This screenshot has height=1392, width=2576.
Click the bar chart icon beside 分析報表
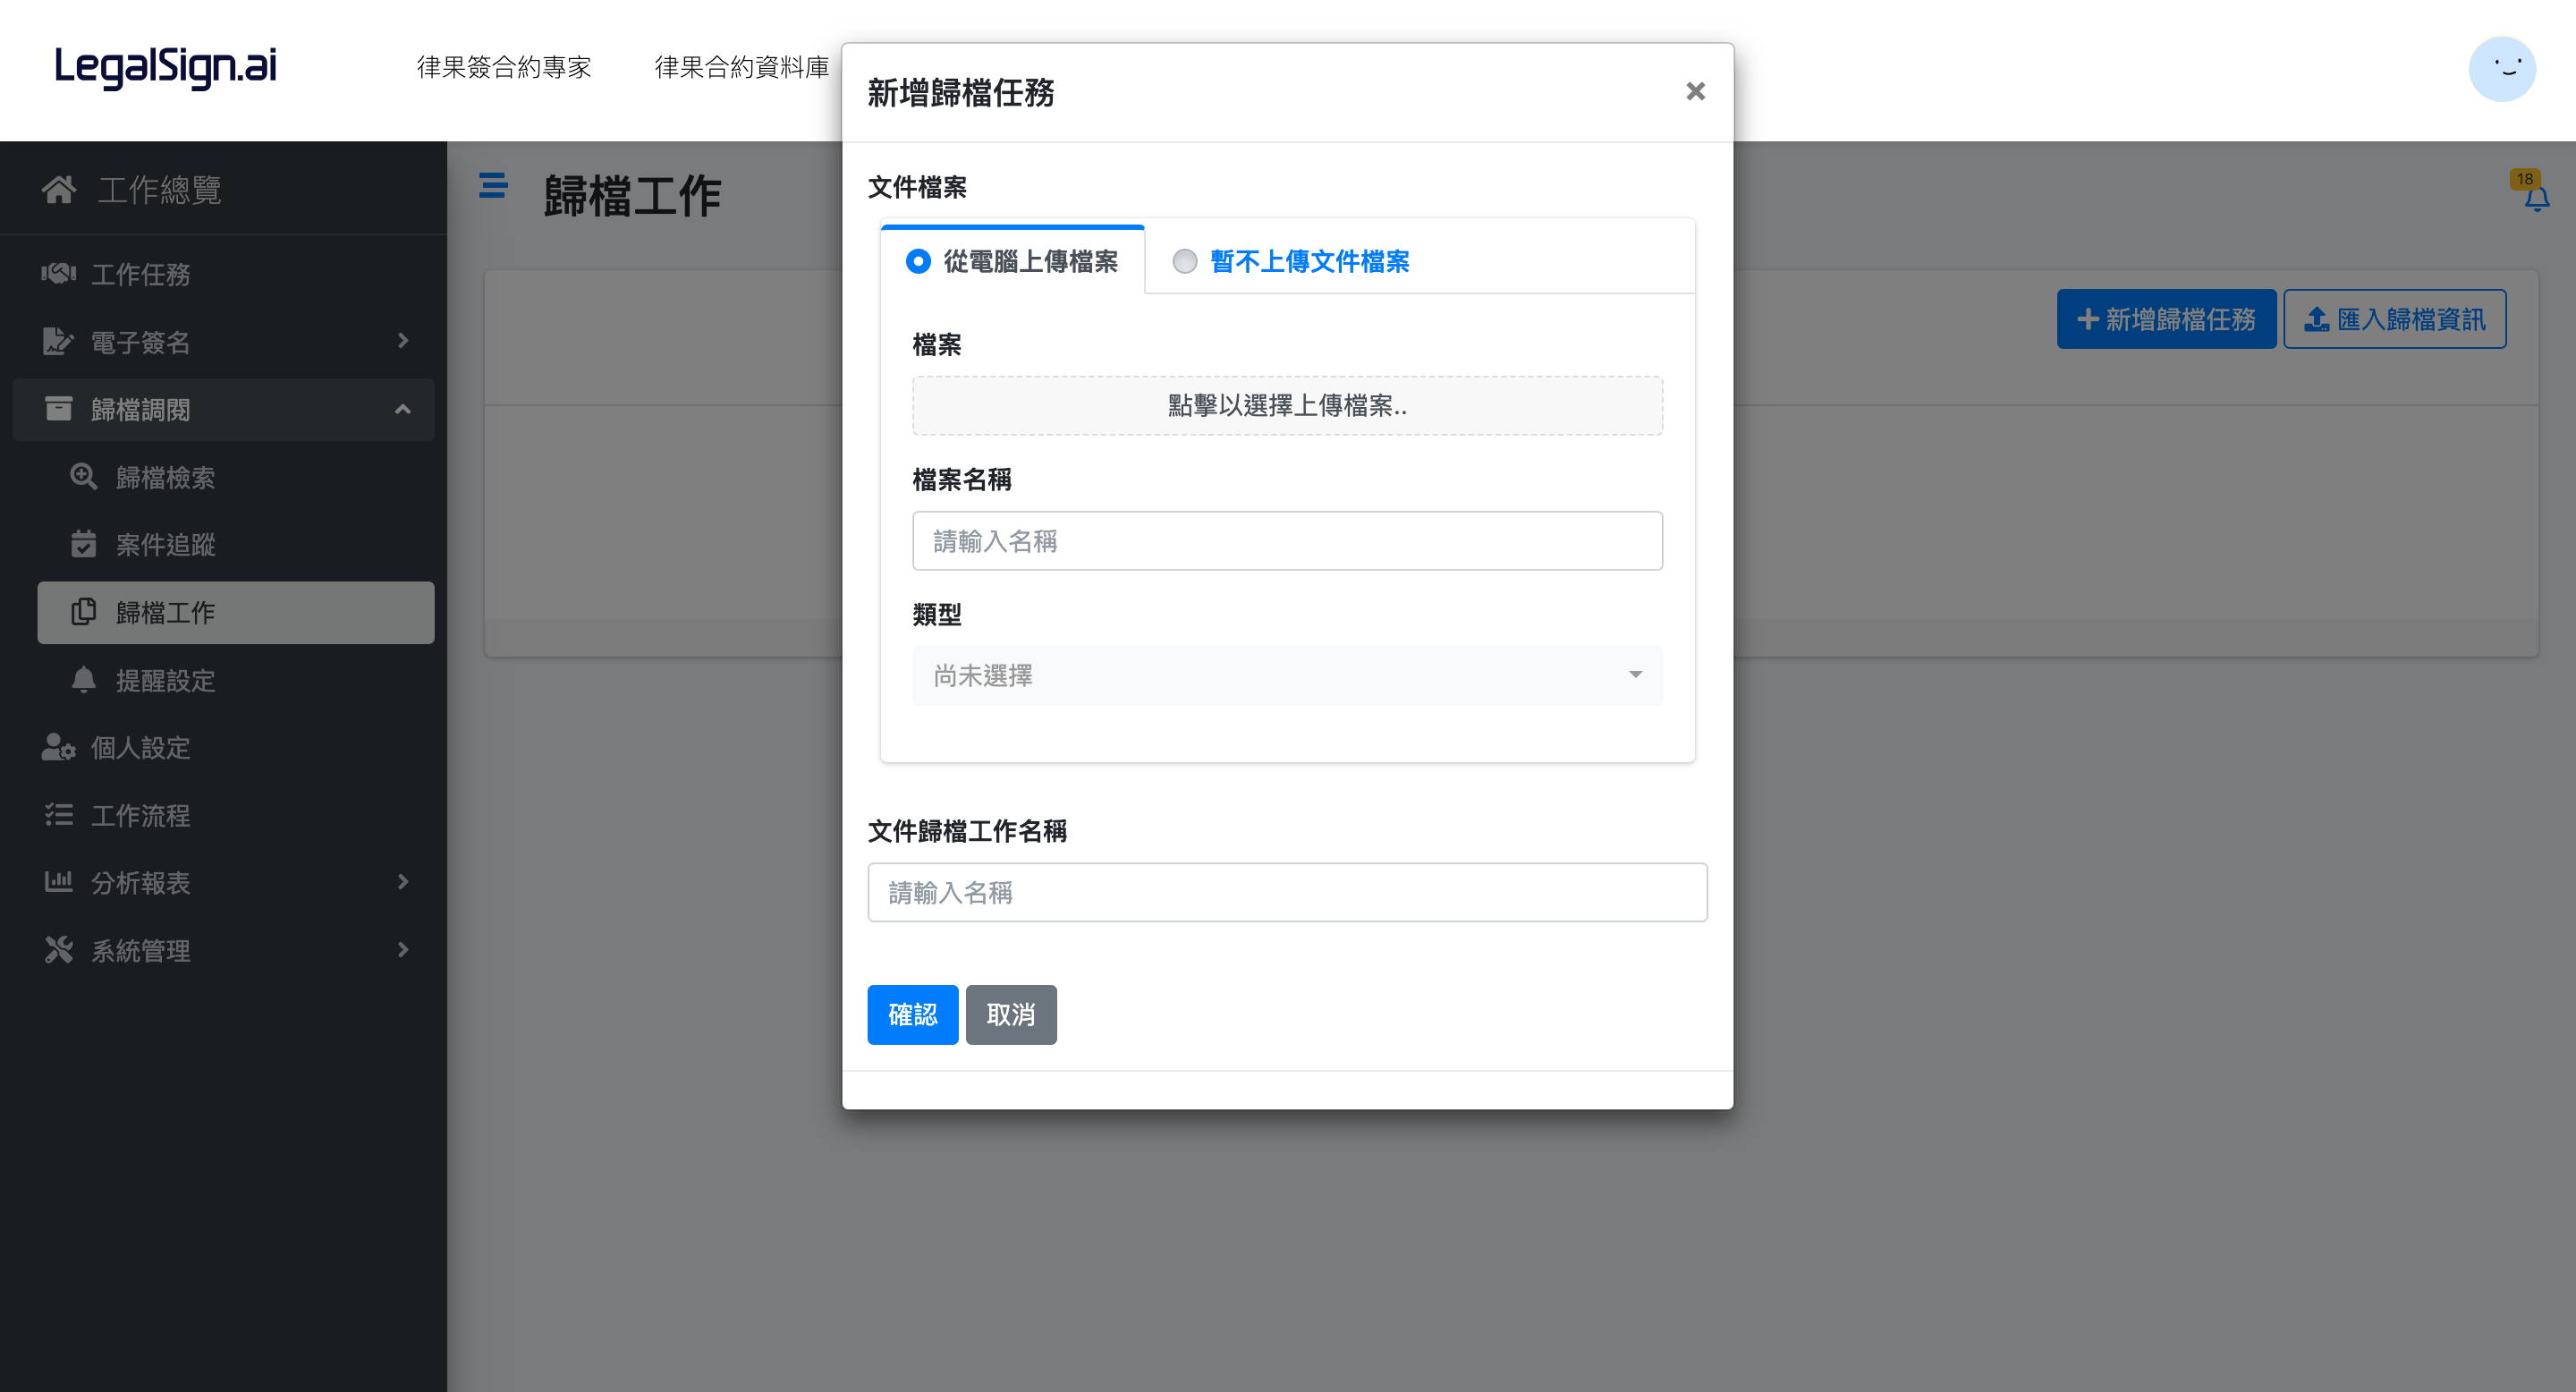coord(58,881)
